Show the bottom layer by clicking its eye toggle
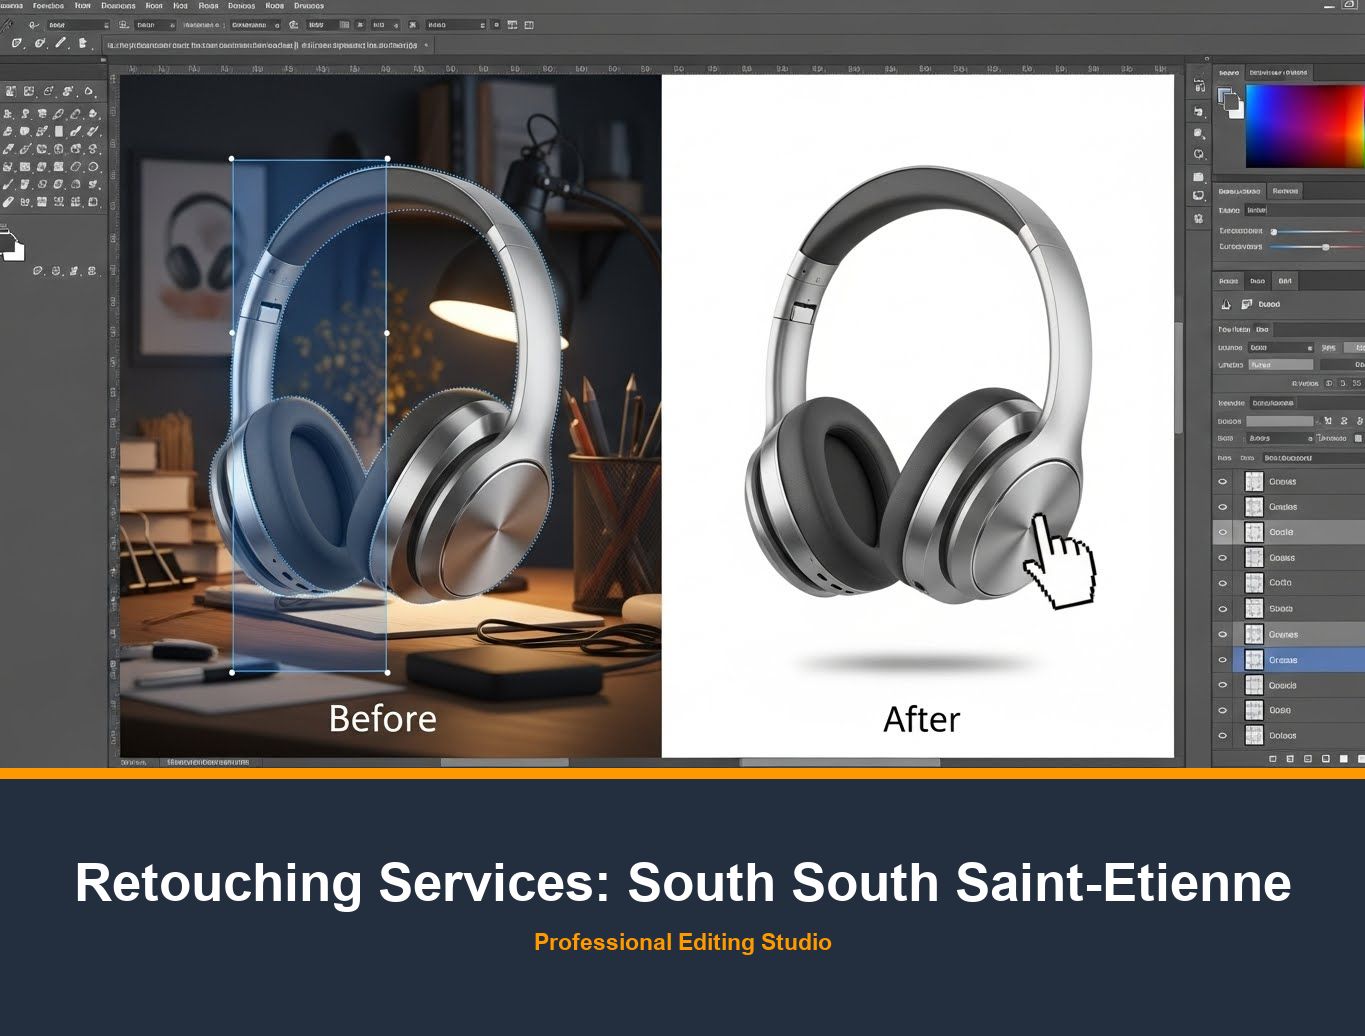This screenshot has height=1036, width=1365. 1222,735
